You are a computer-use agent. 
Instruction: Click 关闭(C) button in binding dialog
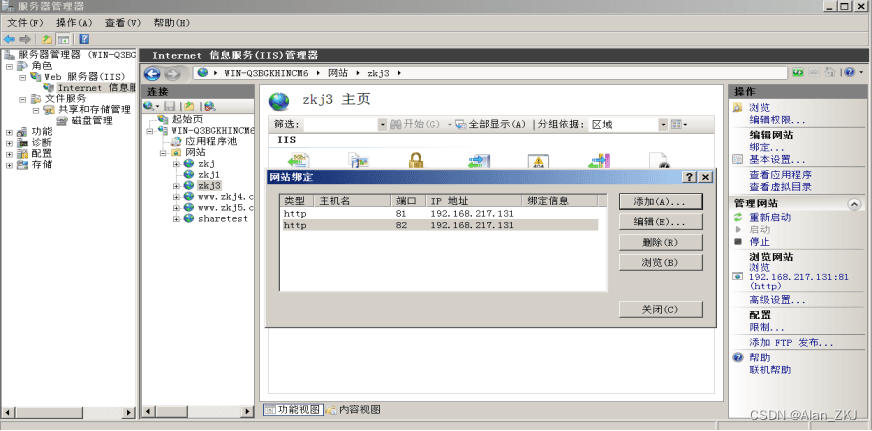661,309
